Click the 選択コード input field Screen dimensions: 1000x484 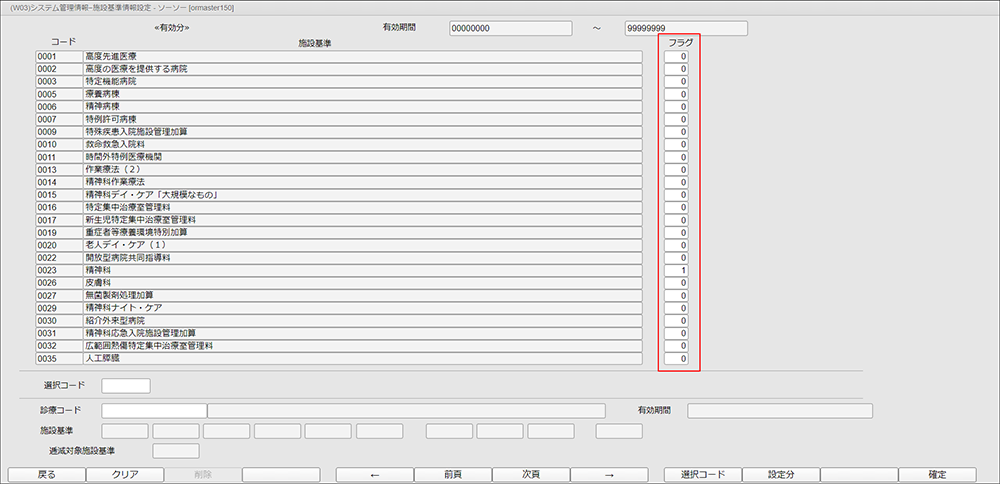point(126,385)
